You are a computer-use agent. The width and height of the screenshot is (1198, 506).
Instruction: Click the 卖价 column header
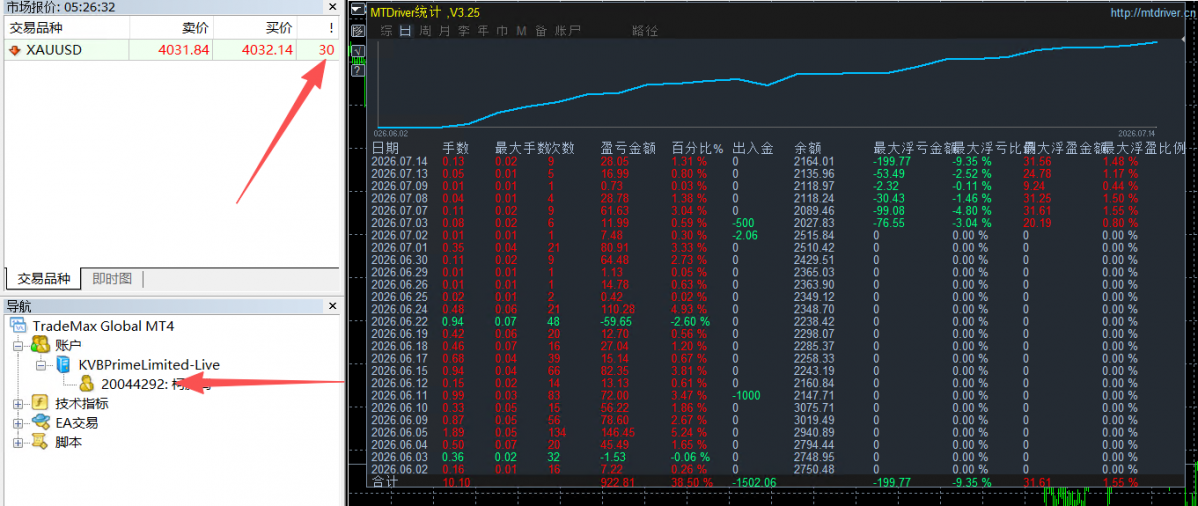[x=171, y=28]
